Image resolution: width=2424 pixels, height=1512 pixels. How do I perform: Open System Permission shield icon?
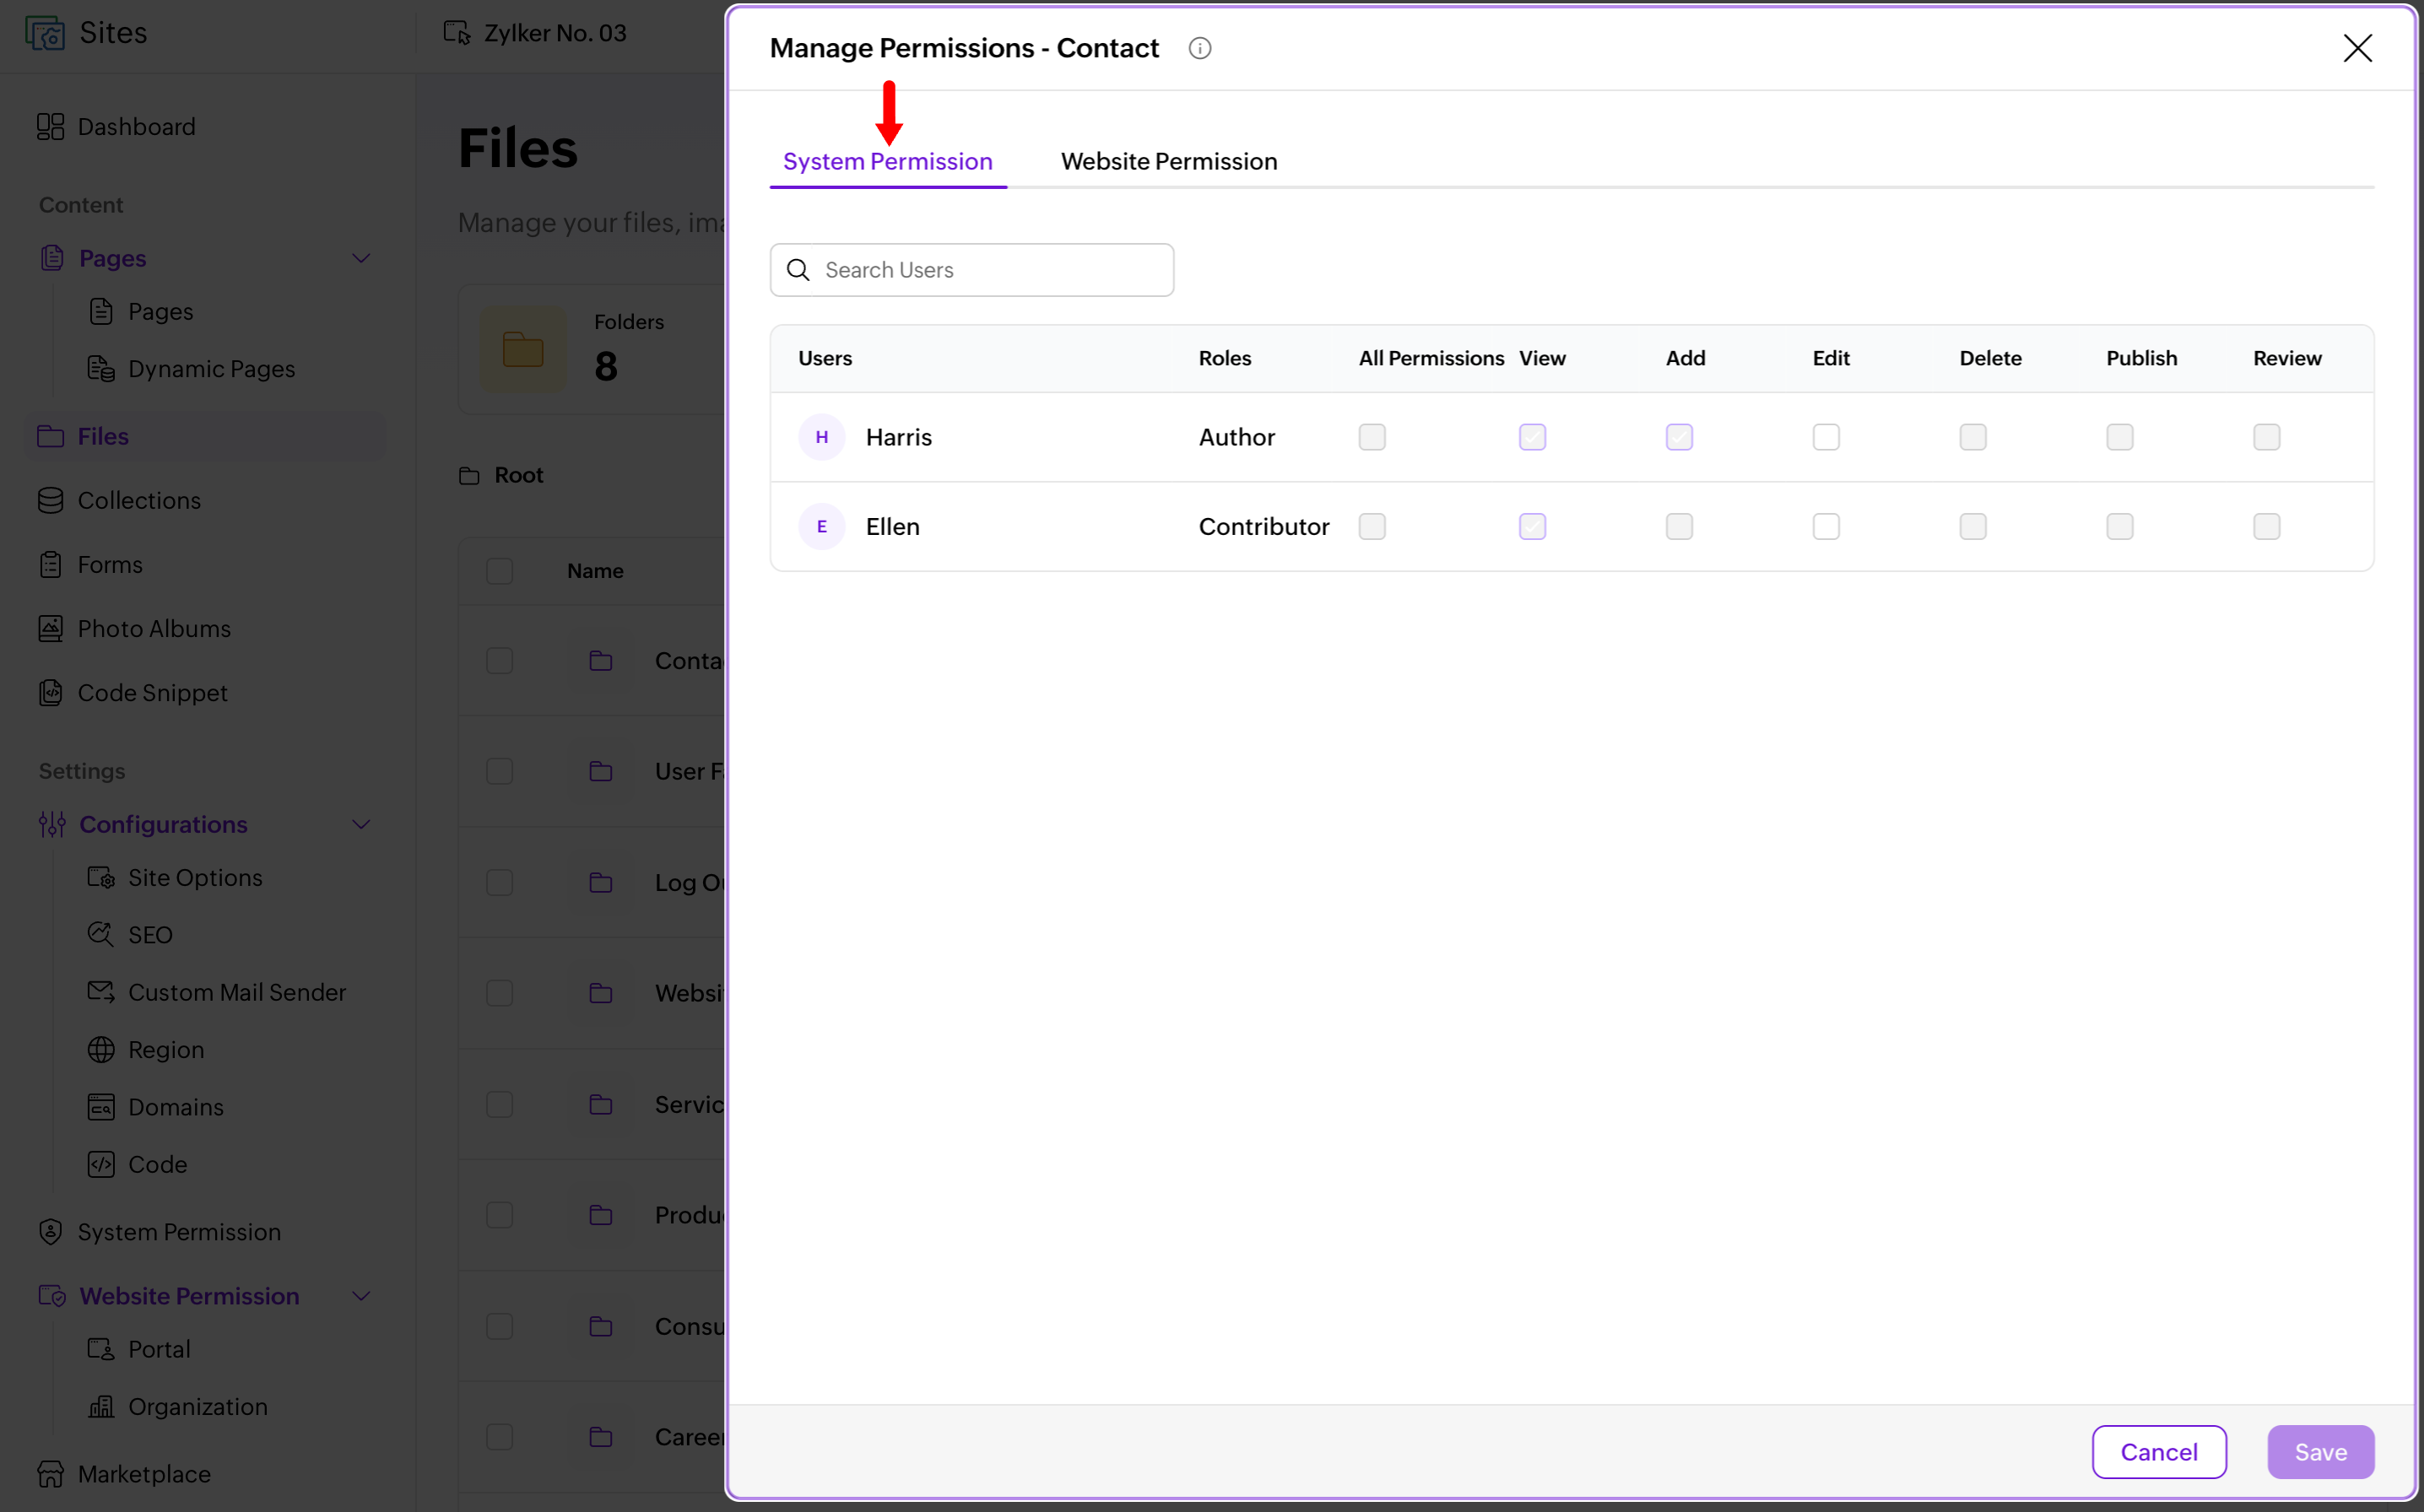coord(50,1232)
